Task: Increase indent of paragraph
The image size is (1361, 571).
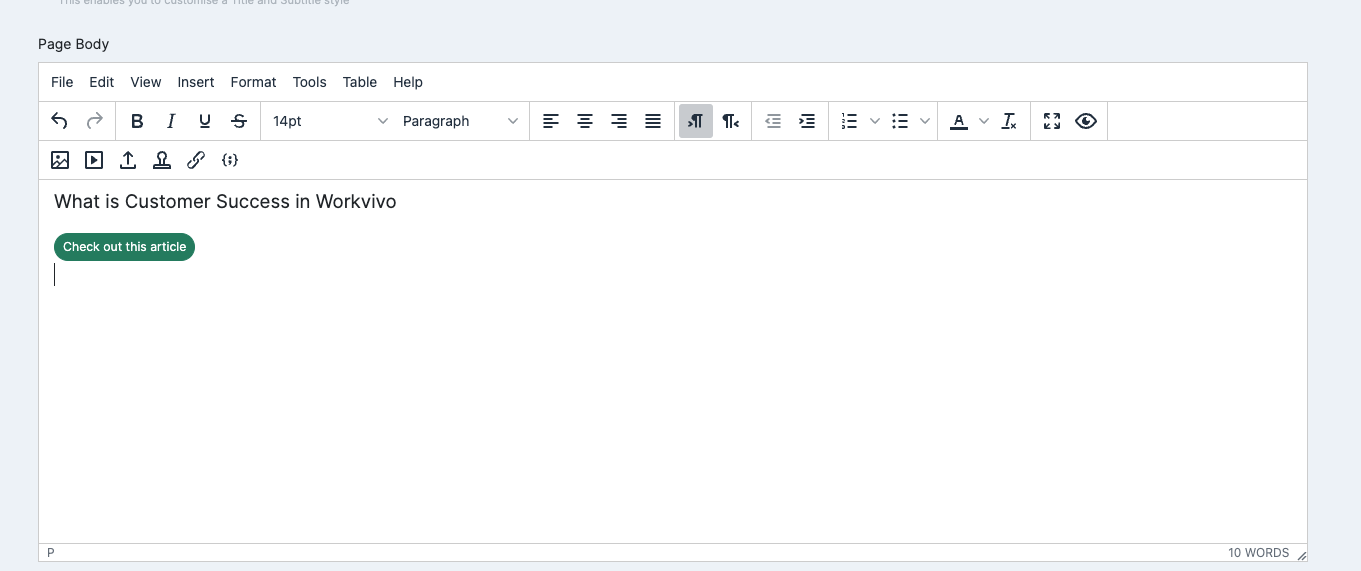Action: [x=807, y=121]
